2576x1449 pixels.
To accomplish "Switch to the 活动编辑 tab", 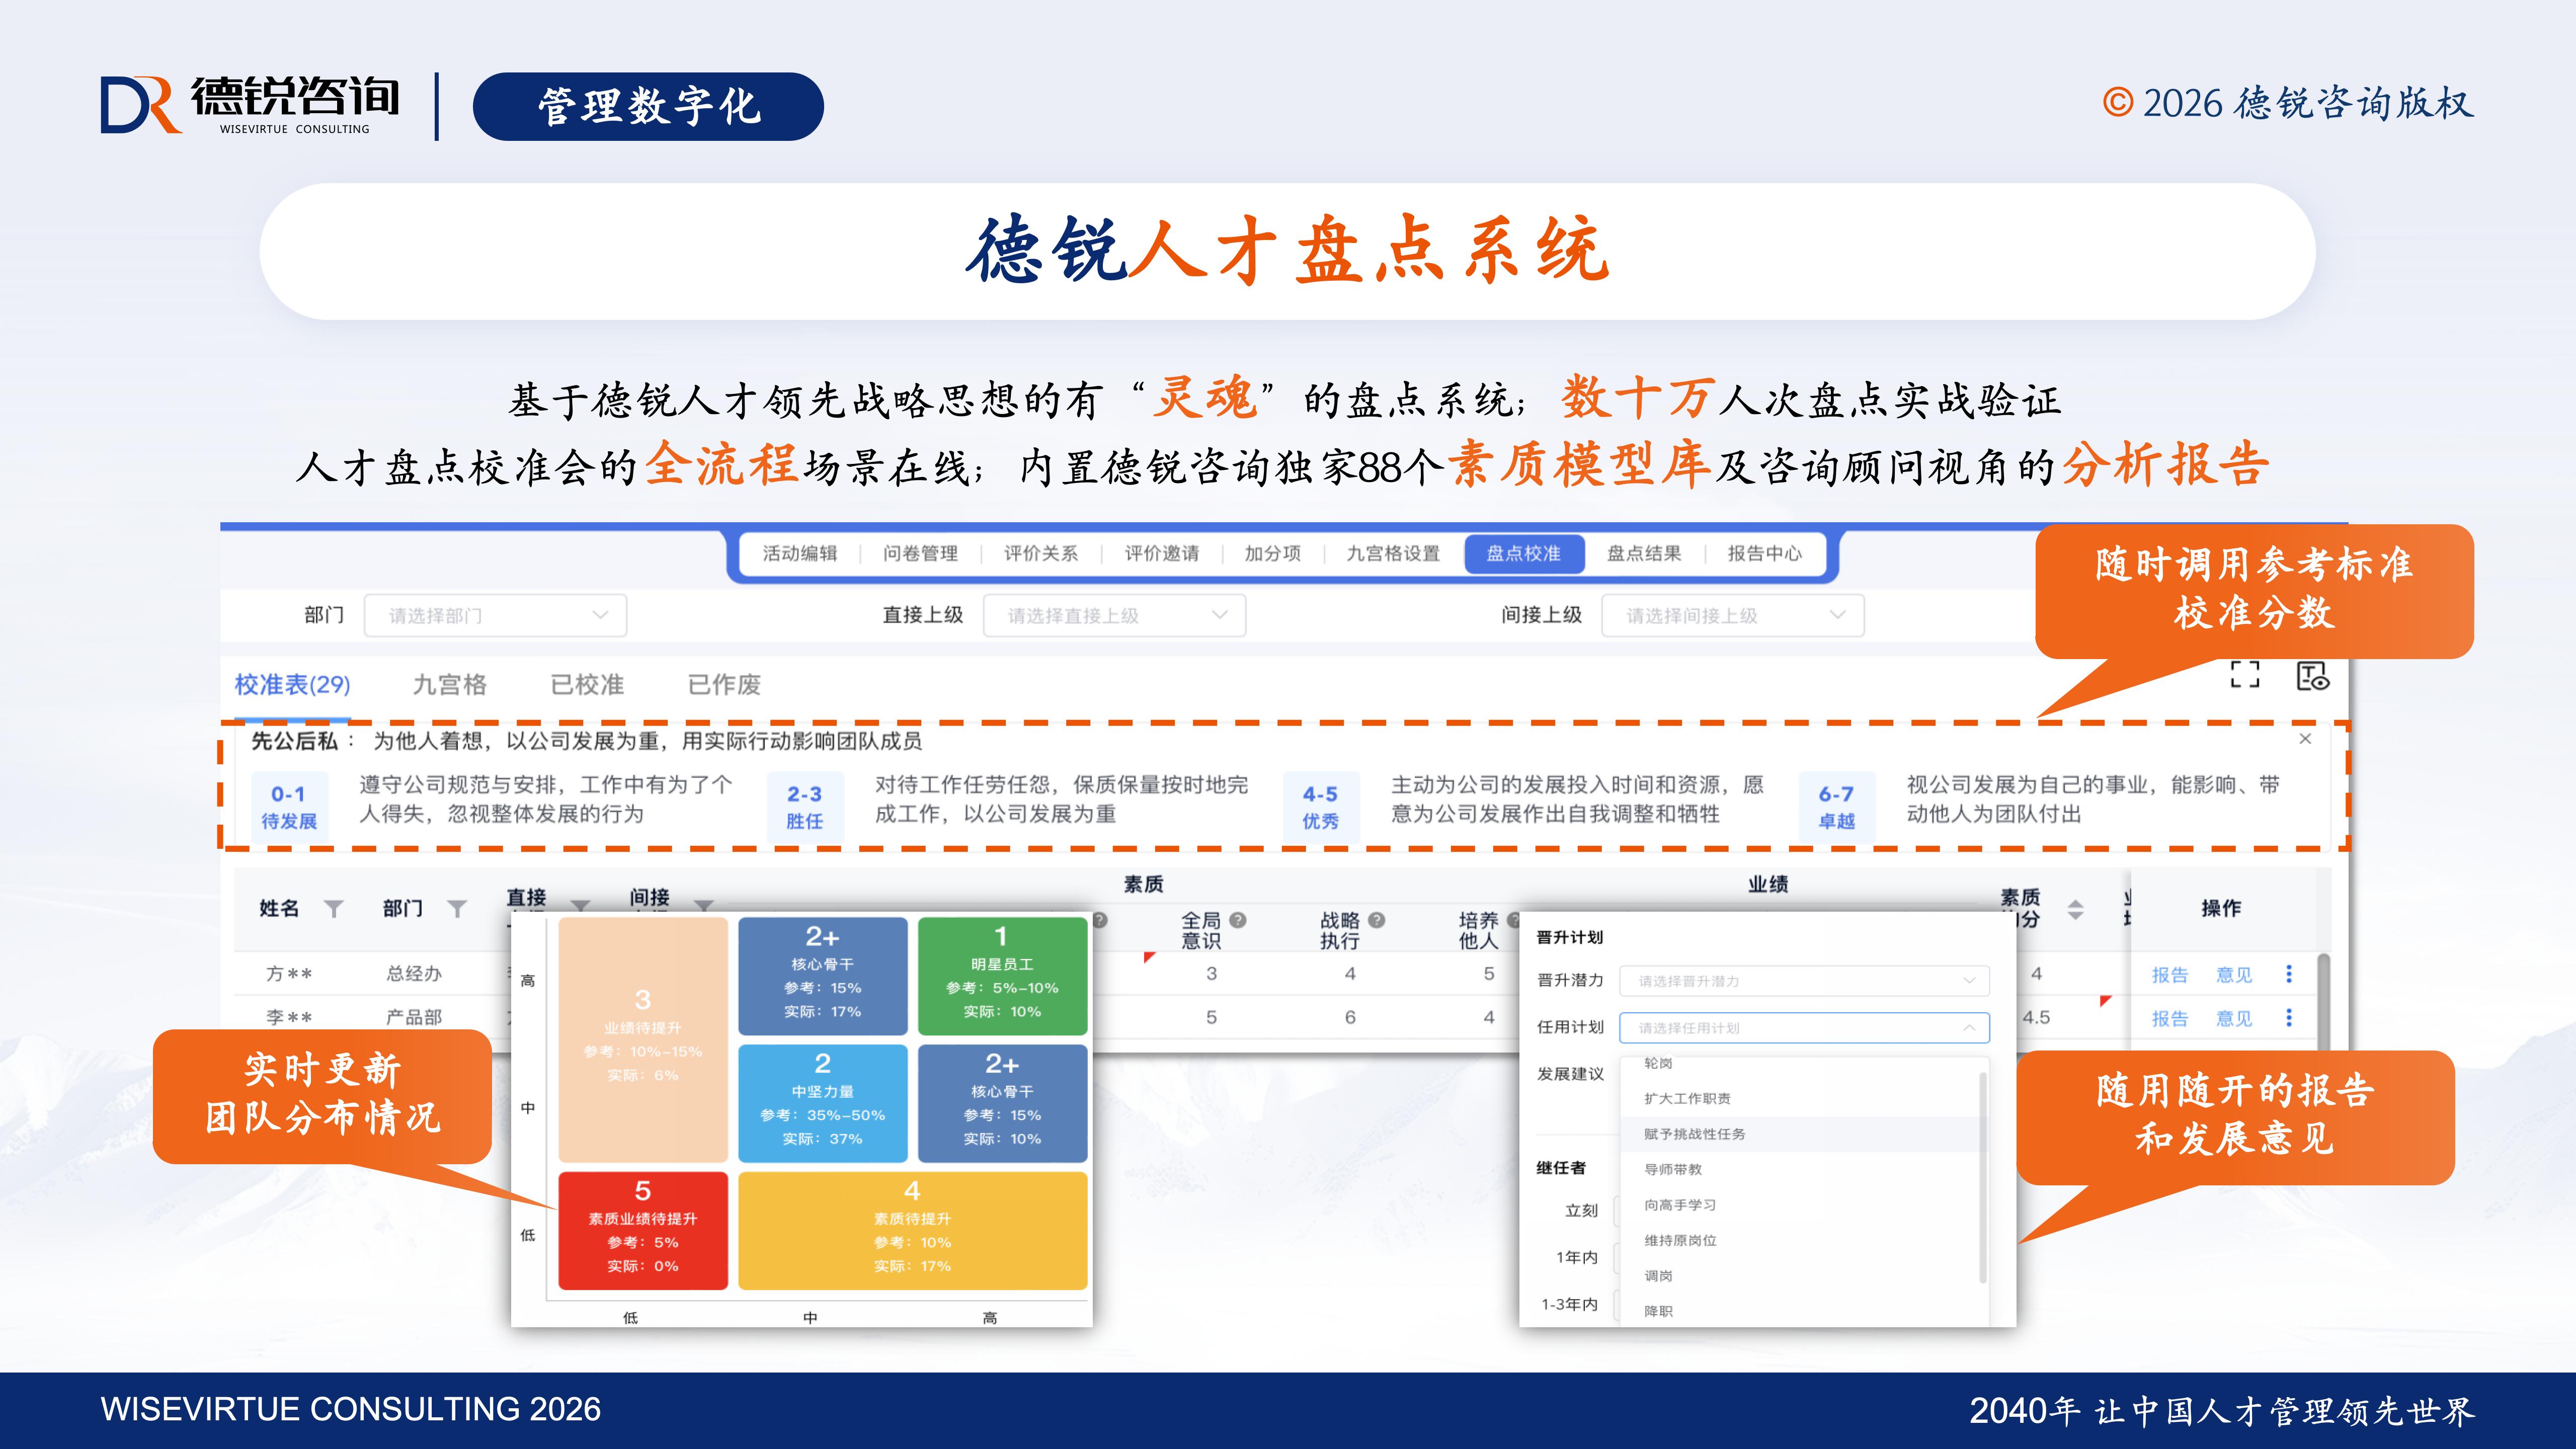I will coord(800,554).
